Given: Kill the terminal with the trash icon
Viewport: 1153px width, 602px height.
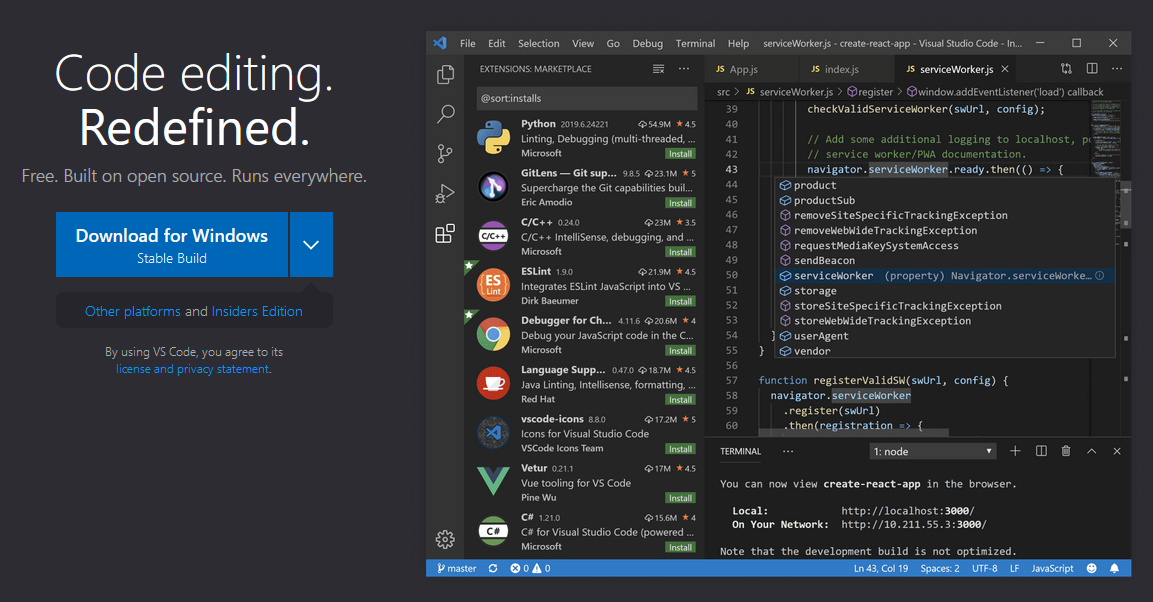Looking at the screenshot, I should coord(1065,451).
